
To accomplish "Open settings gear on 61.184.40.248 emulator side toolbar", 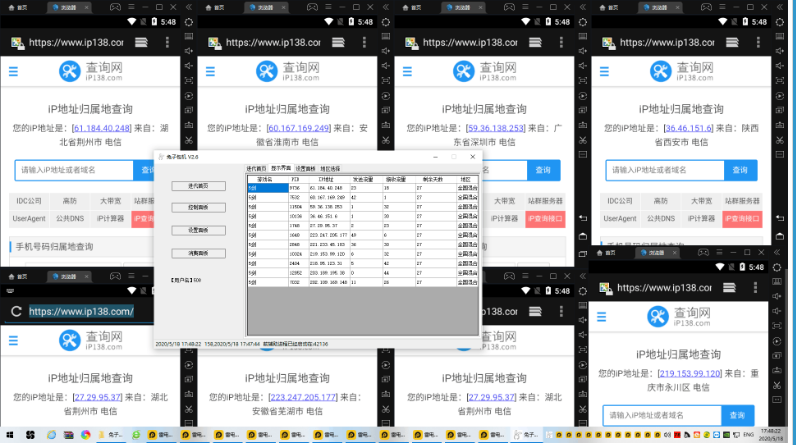I will 189,22.
